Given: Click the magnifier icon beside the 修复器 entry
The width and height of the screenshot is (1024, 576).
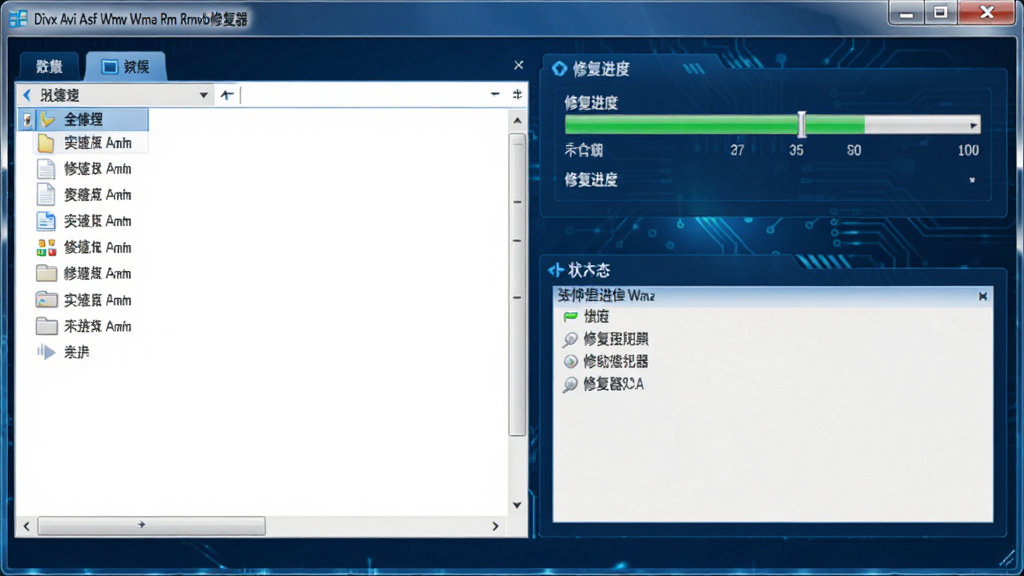Looking at the screenshot, I should tap(570, 384).
